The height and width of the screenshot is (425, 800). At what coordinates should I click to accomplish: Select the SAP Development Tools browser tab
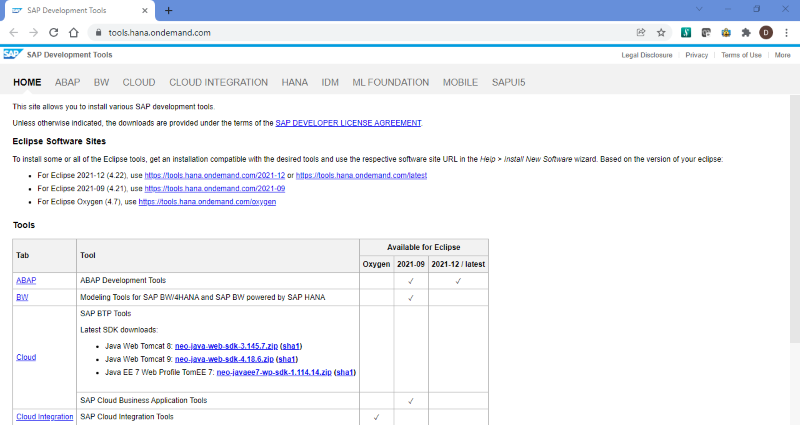pyautogui.click(x=79, y=10)
